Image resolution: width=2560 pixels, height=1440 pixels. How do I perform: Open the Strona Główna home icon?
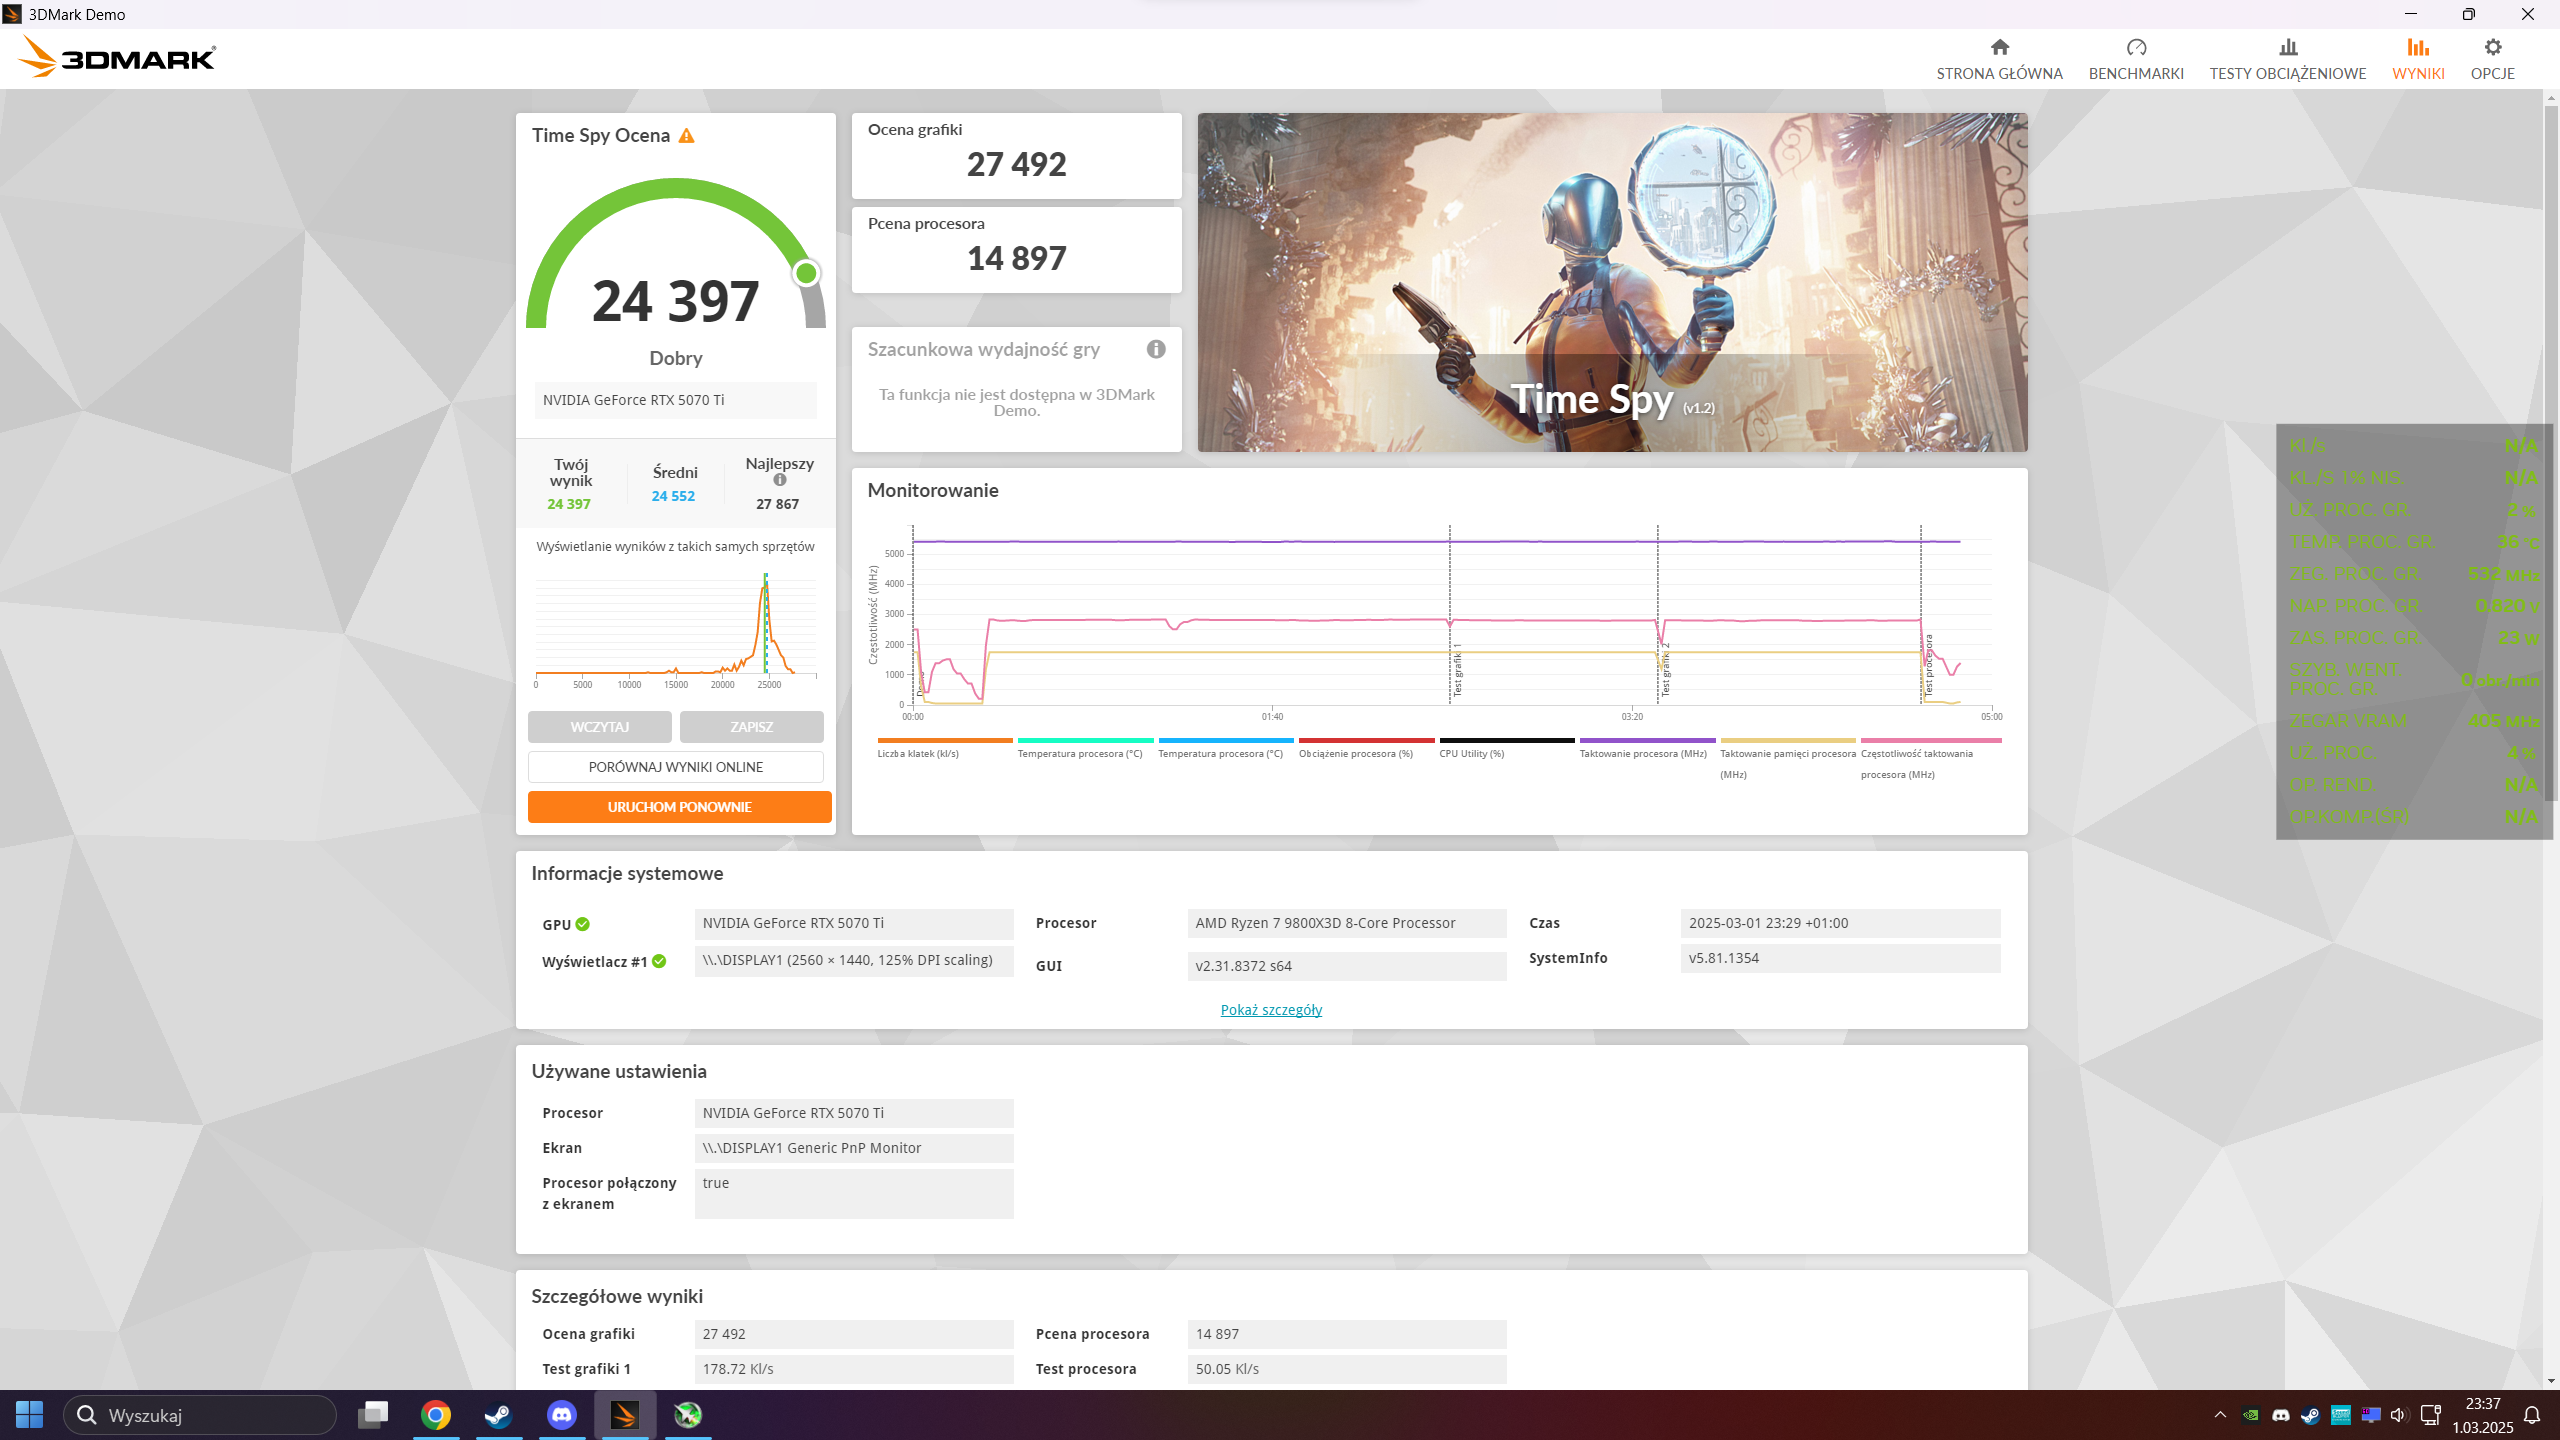[x=1999, y=47]
